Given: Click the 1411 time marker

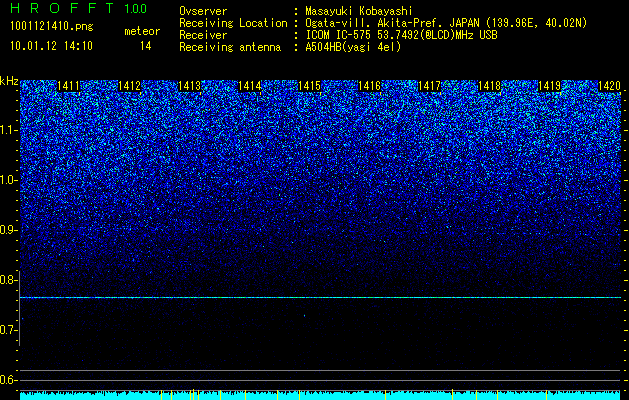Looking at the screenshot, I should (x=69, y=86).
